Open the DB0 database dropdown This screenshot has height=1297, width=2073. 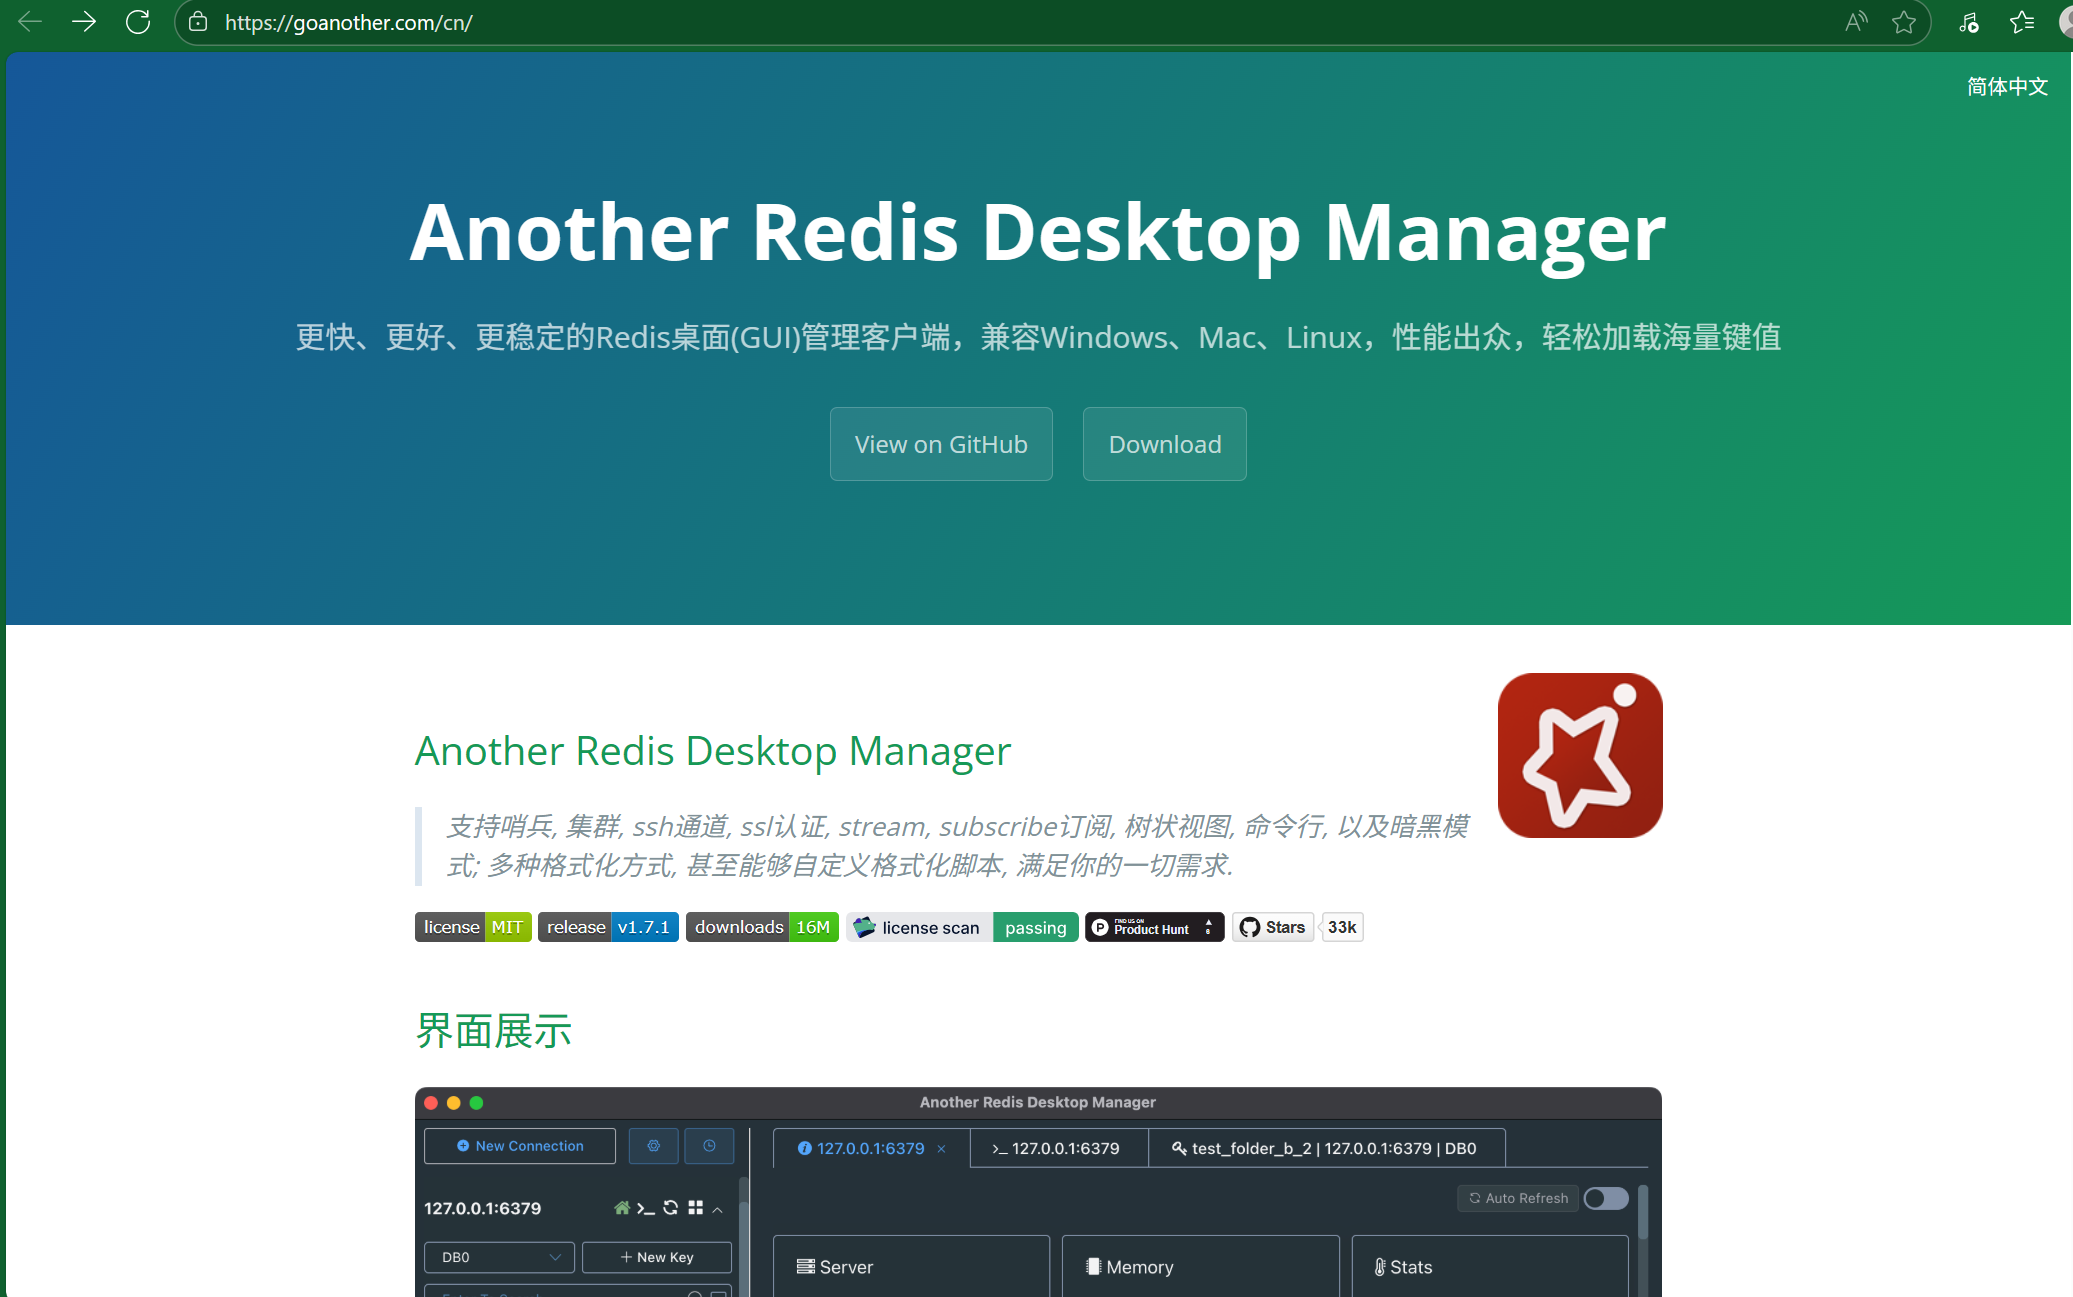point(499,1257)
